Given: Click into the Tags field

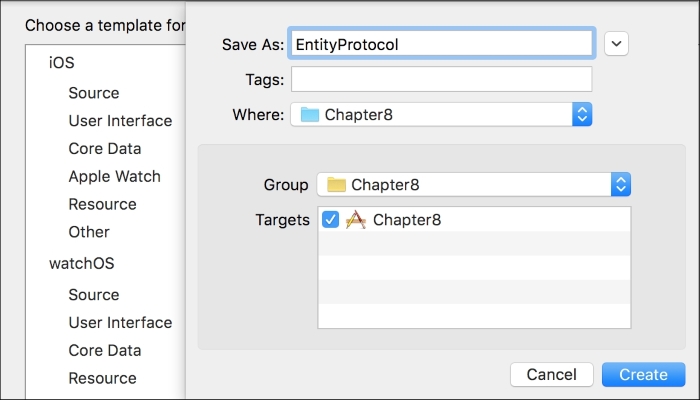Looking at the screenshot, I should tap(442, 79).
